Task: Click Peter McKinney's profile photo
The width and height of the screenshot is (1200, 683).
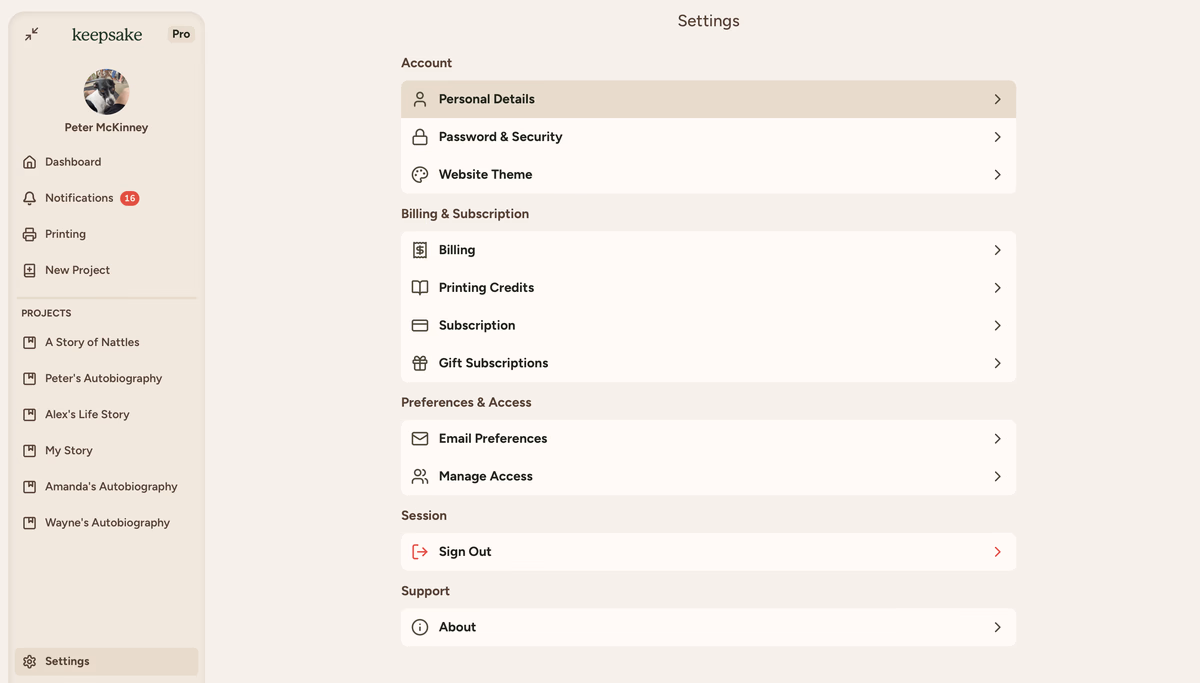Action: (106, 92)
